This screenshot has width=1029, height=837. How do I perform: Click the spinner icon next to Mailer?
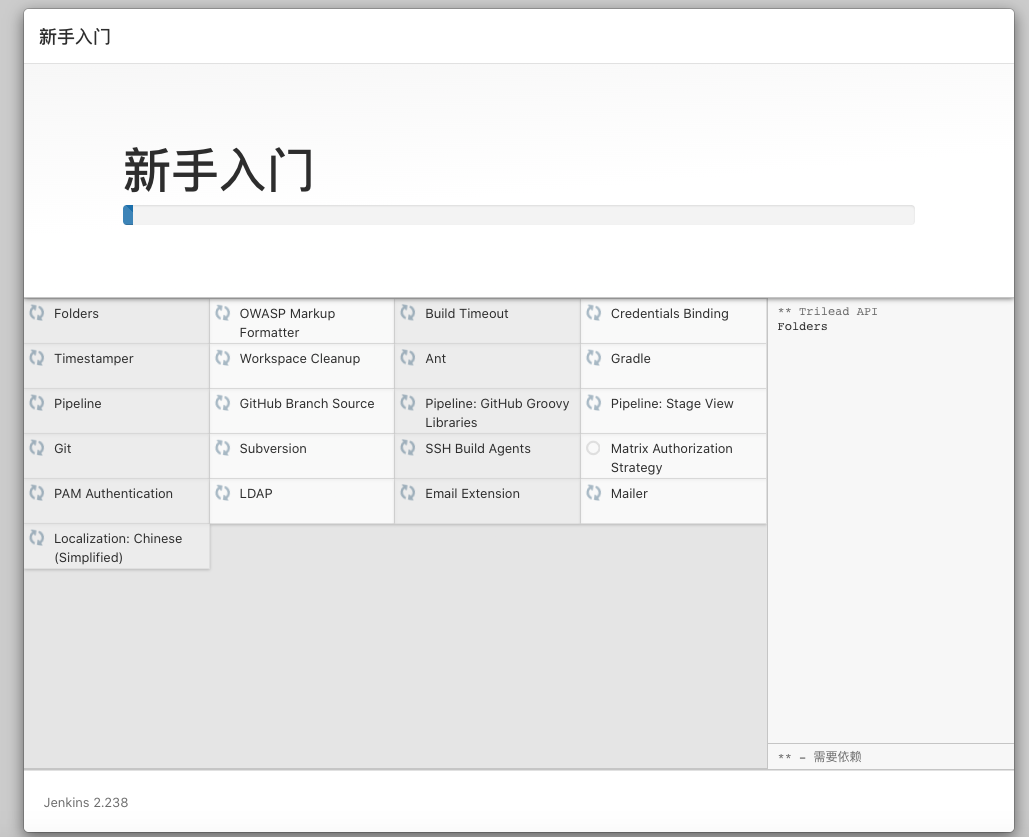(594, 493)
